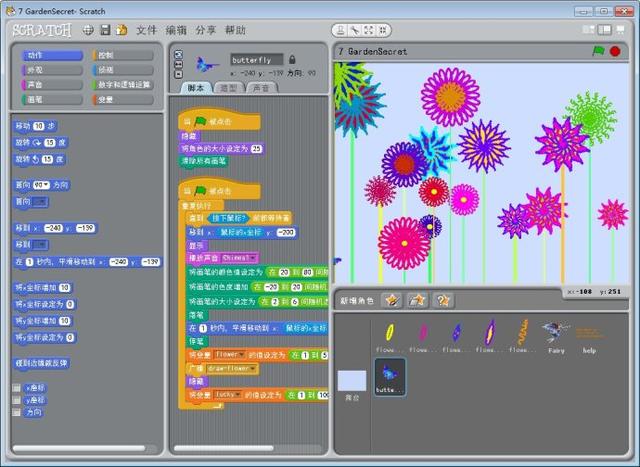Select the green 画笔 block category

(x=52, y=99)
